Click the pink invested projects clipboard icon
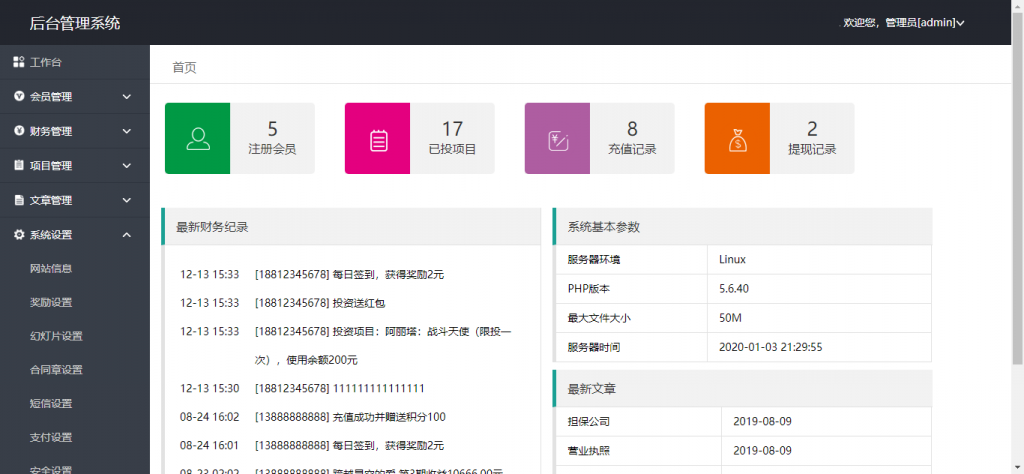This screenshot has height=474, width=1024. click(x=378, y=139)
